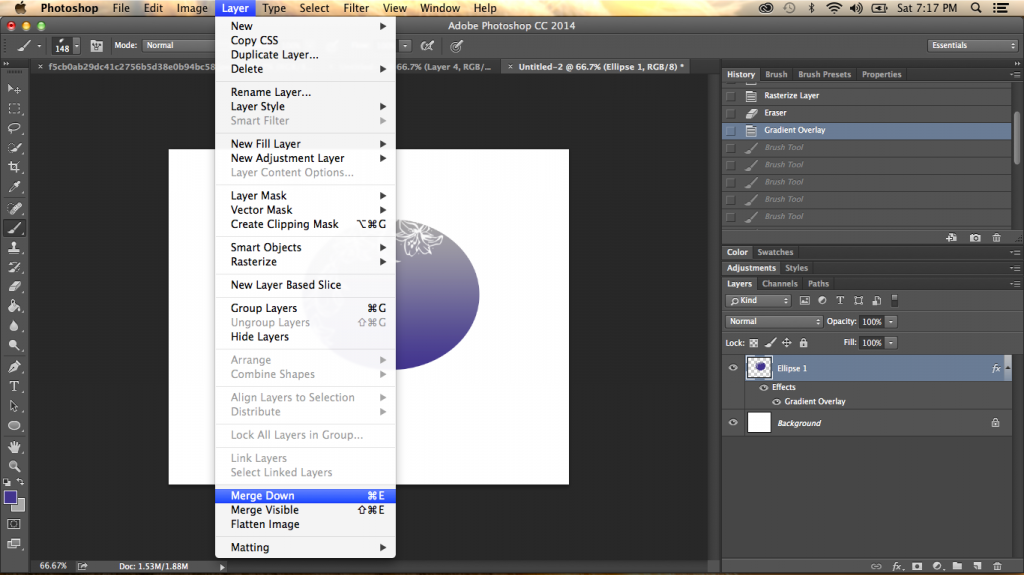1024x575 pixels.
Task: Choose Flatten Image
Action: click(305, 525)
